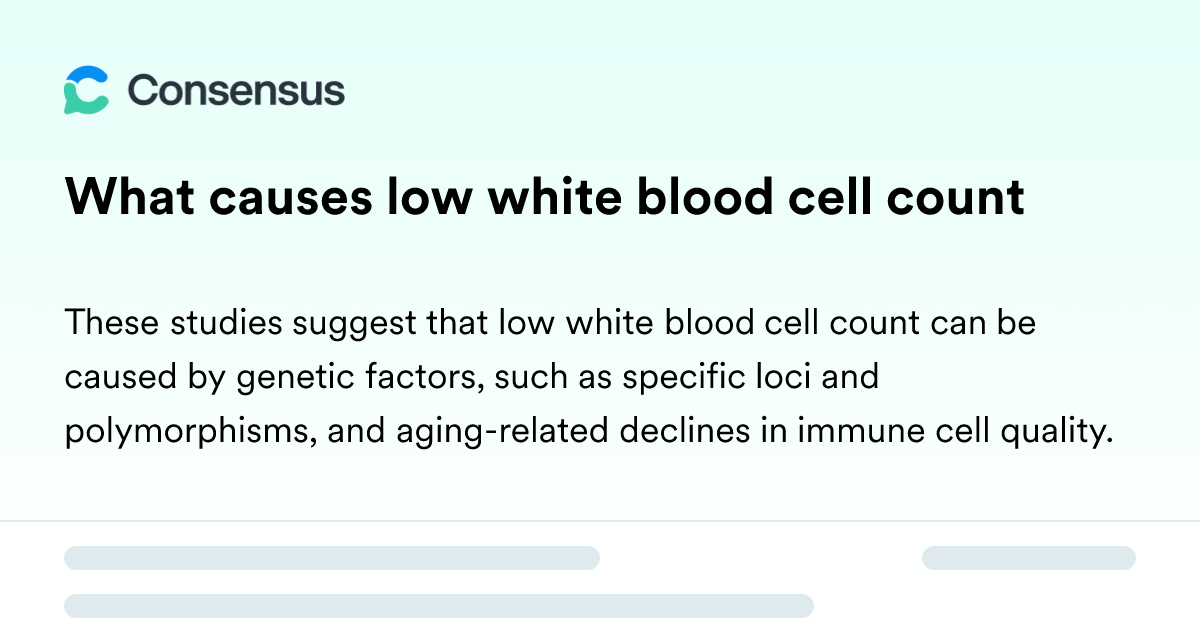Click the green lower arc of the logo
This screenshot has width=1200, height=630.
click(x=84, y=101)
